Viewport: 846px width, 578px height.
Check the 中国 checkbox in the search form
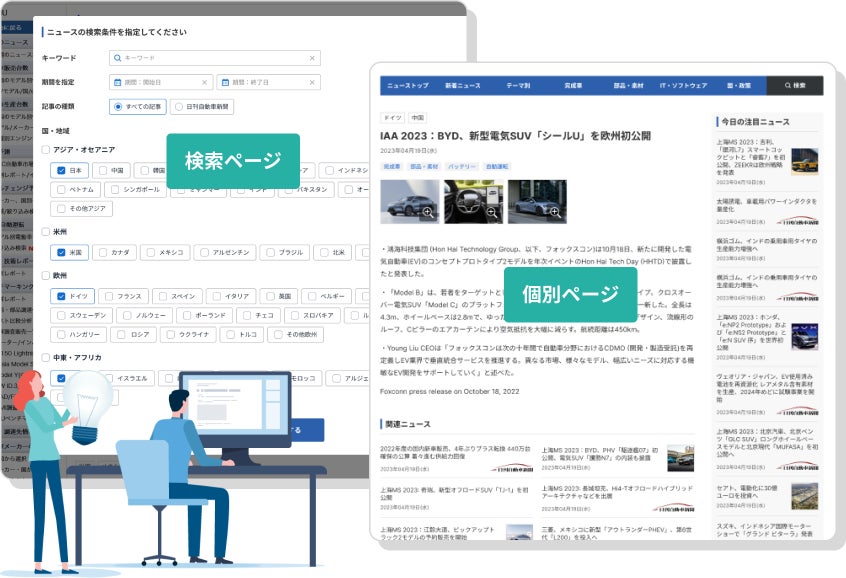(103, 170)
